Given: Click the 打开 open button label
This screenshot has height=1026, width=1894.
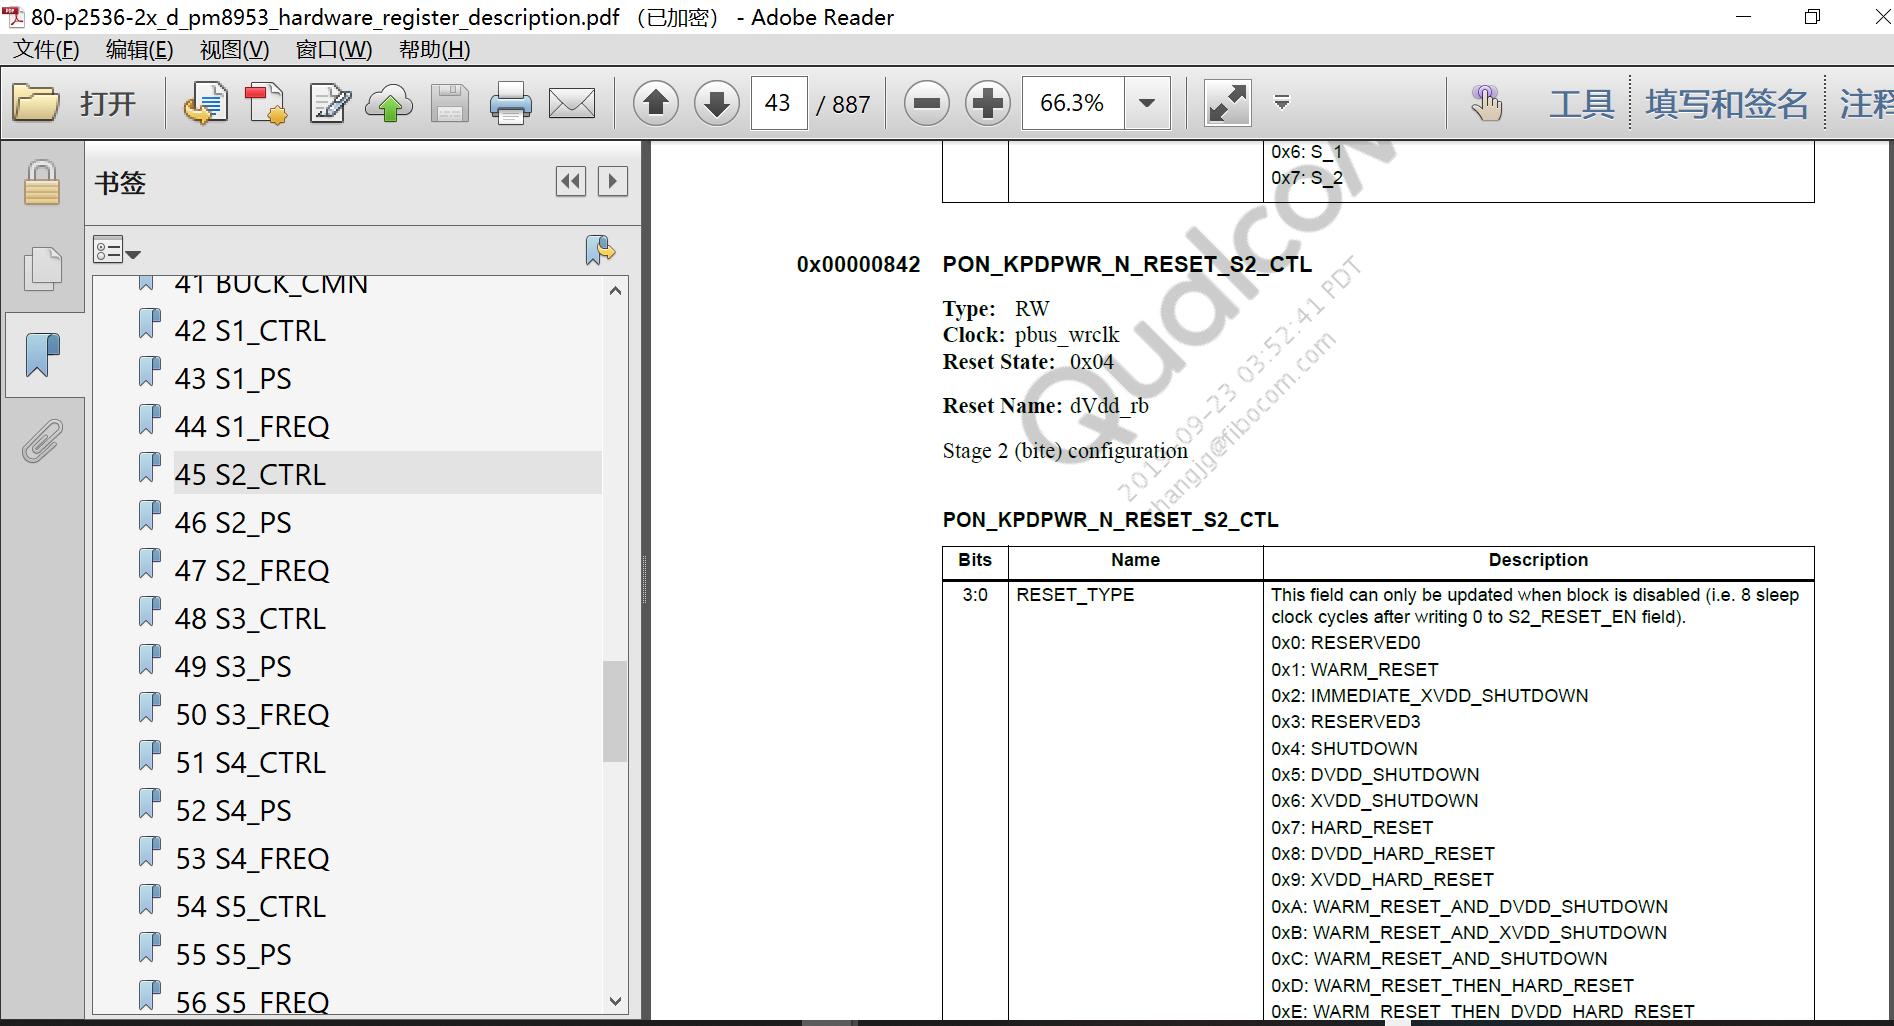Looking at the screenshot, I should [108, 103].
